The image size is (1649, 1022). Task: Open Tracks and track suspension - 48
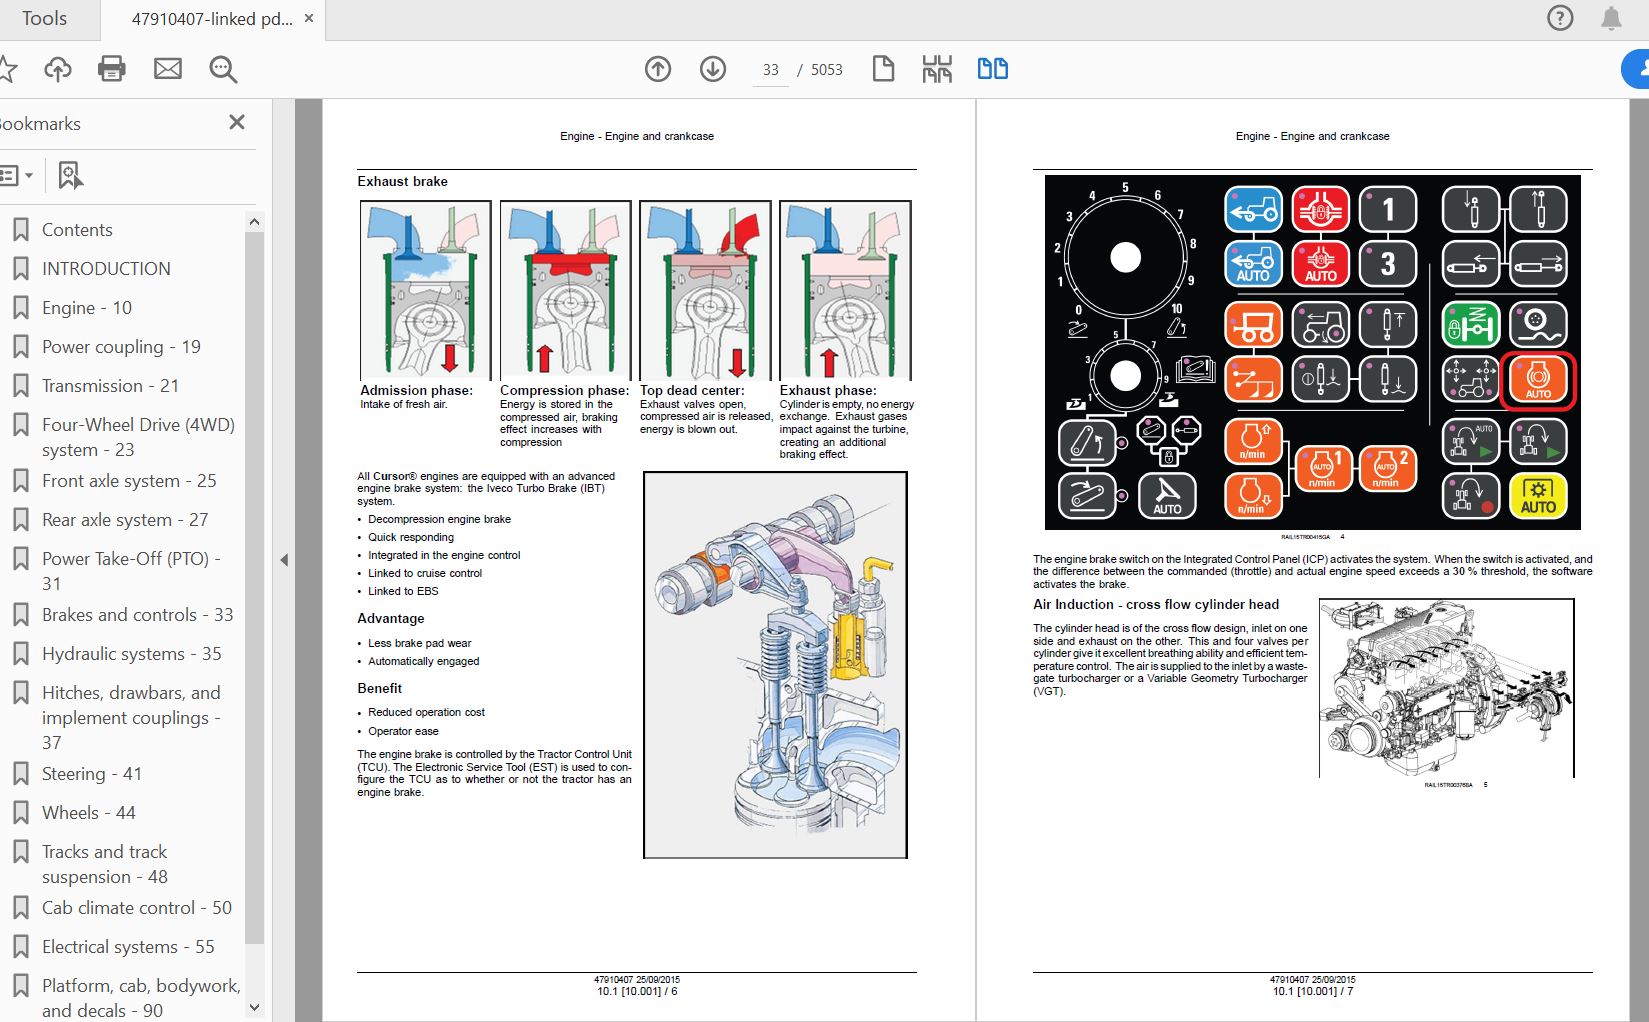click(104, 864)
